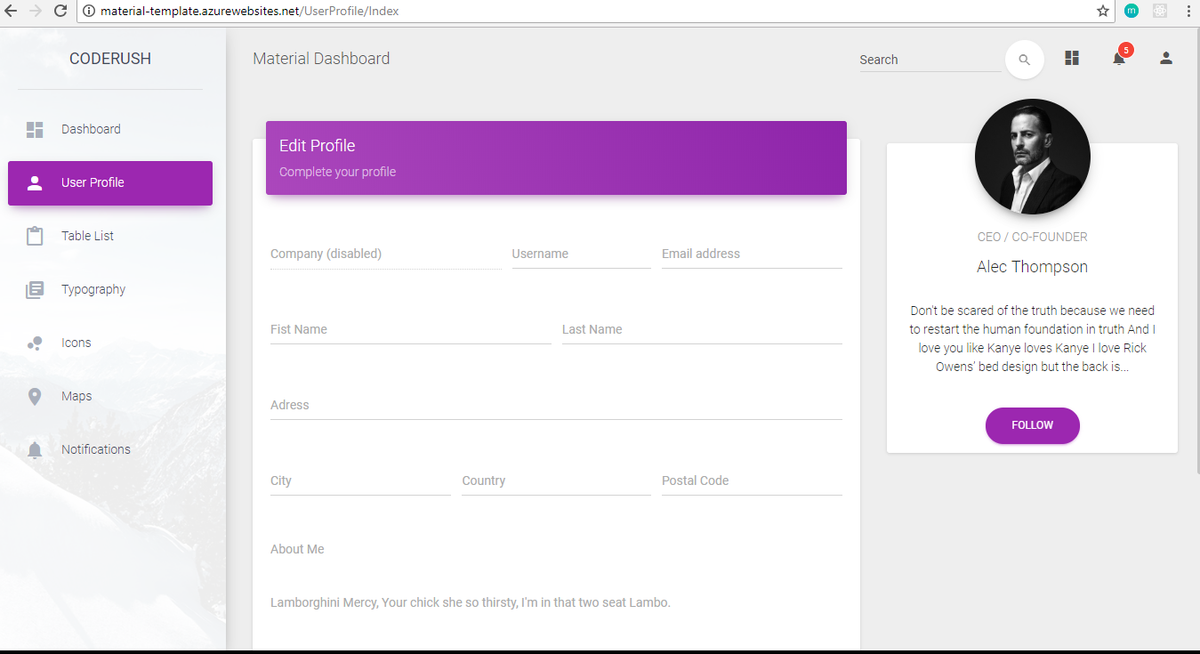Click the Icons menu bullet icon
The width and height of the screenshot is (1200, 654).
point(35,342)
